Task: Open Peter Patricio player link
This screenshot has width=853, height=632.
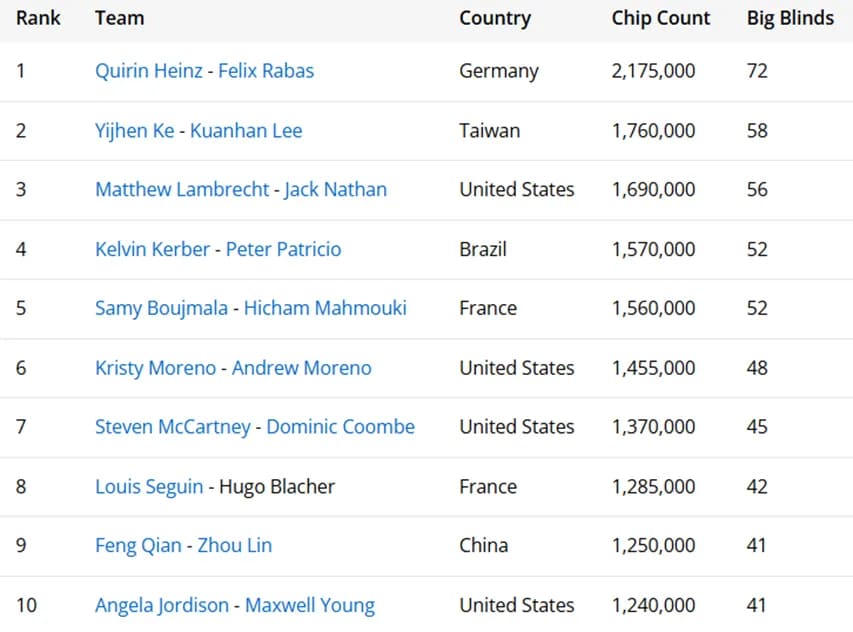Action: [283, 249]
